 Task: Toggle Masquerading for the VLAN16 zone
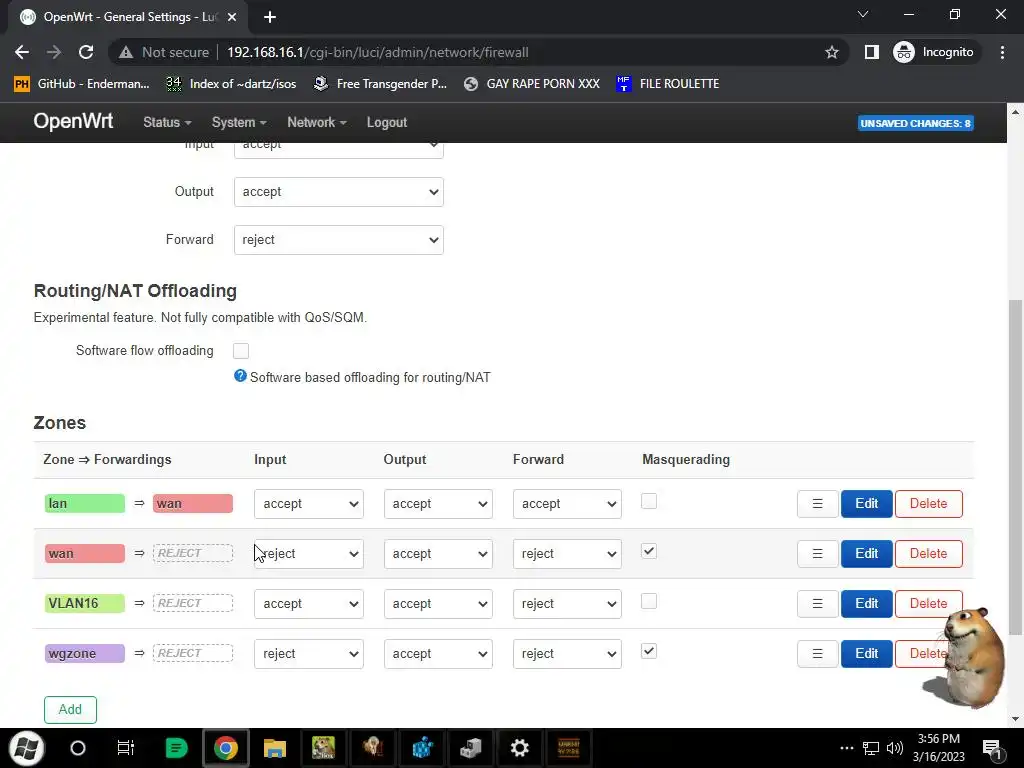tap(648, 601)
